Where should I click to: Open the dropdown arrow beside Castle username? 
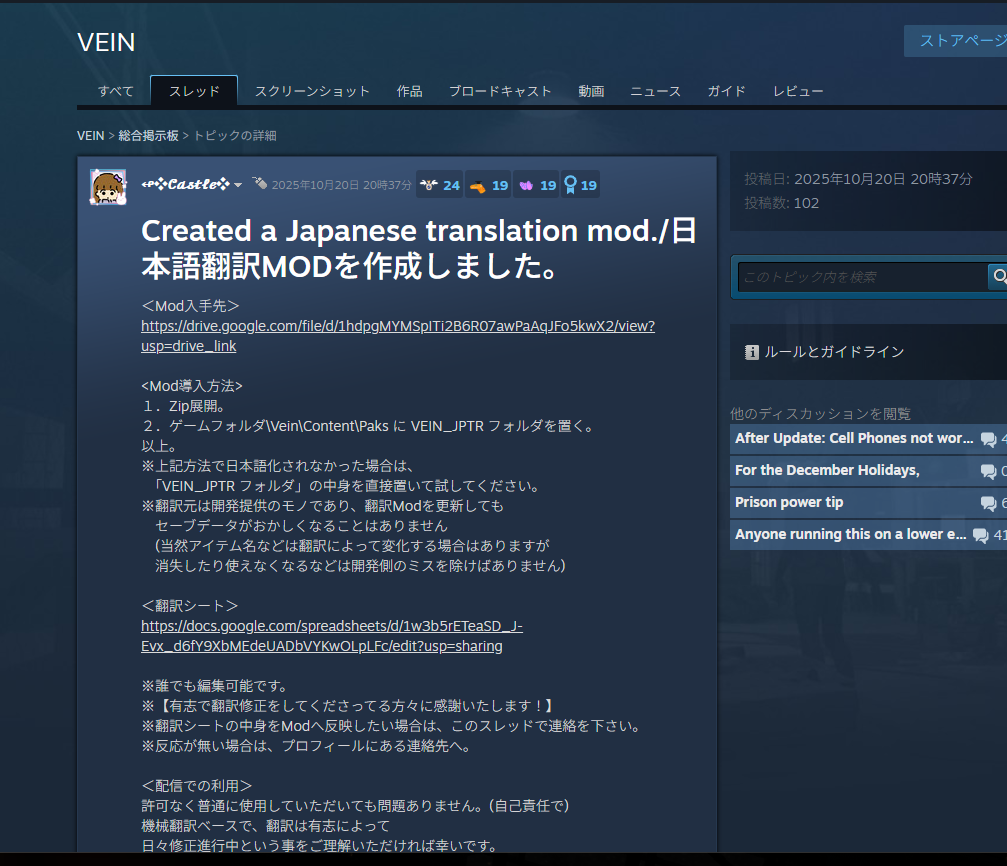[238, 185]
